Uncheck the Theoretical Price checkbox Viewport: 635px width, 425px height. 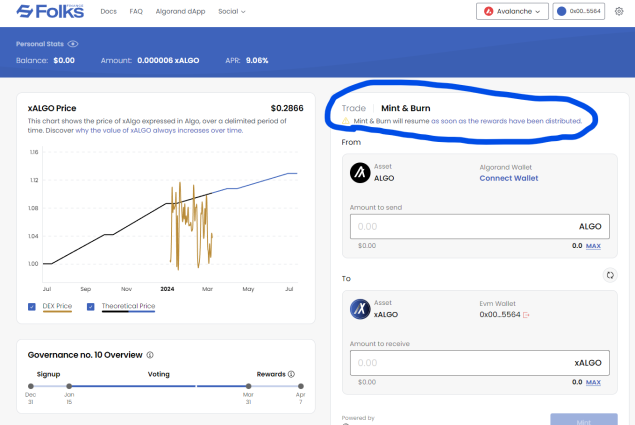[x=91, y=307]
